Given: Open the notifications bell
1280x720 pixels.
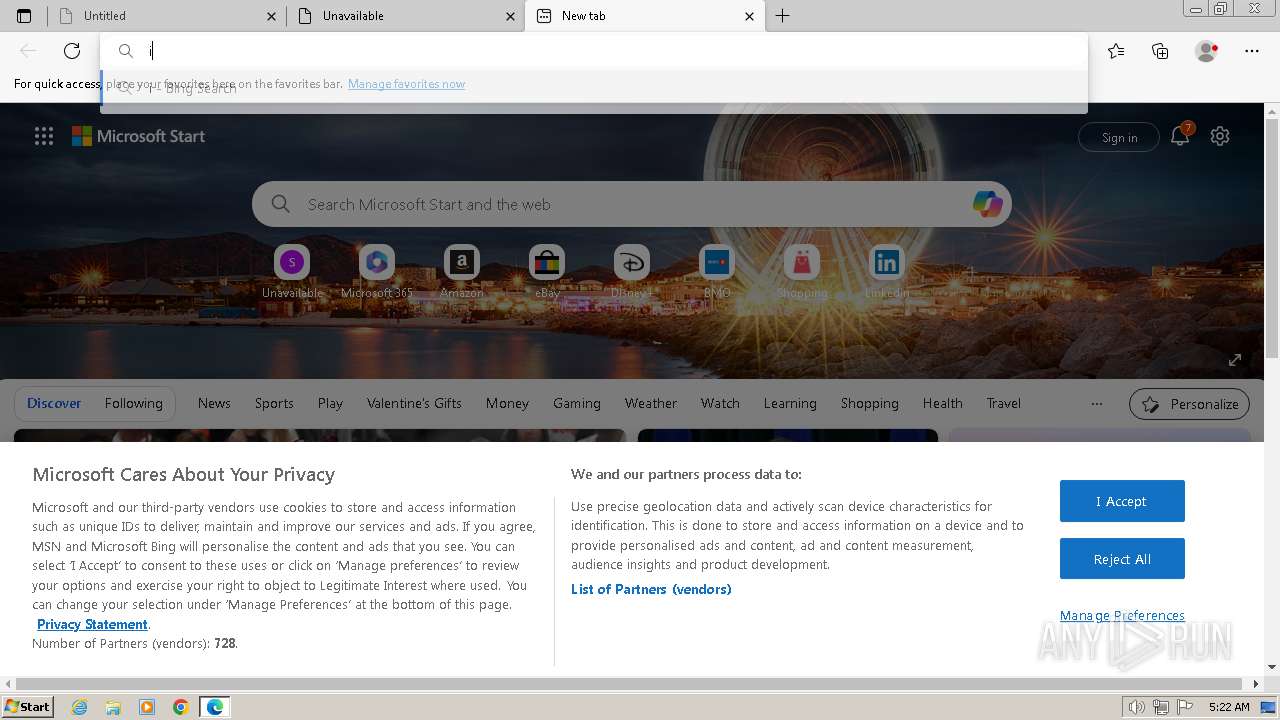Looking at the screenshot, I should [x=1181, y=137].
